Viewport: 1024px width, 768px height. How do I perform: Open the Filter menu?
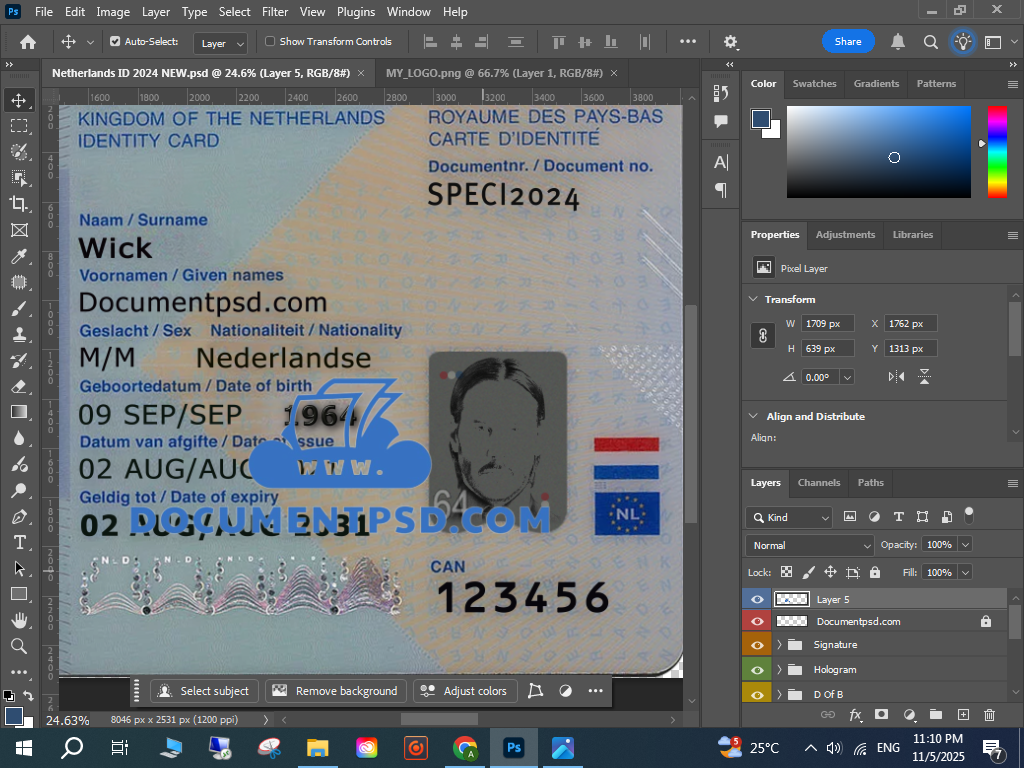pos(274,12)
